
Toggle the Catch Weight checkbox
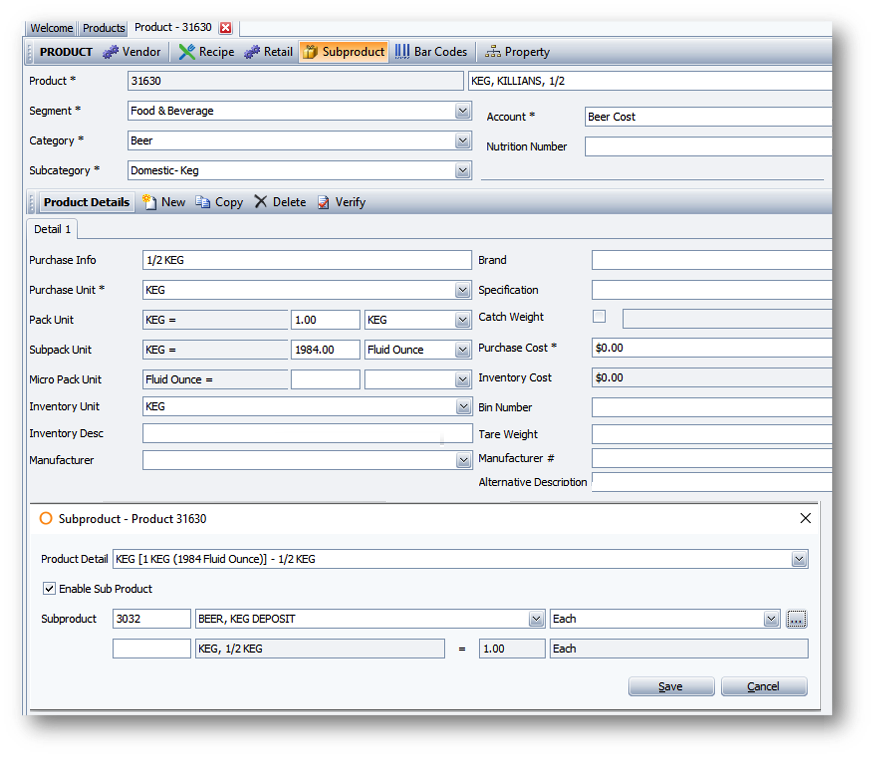pyautogui.click(x=599, y=317)
